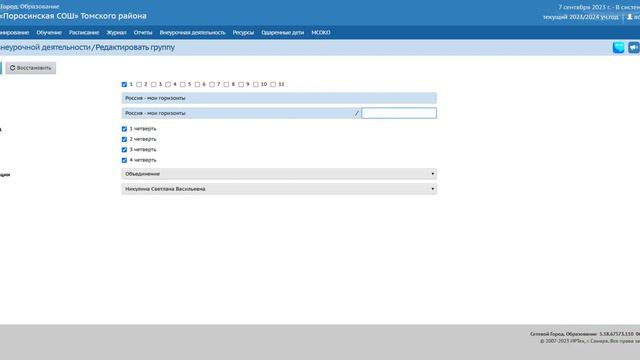Check the grade 5 checkbox

click(x=182, y=84)
